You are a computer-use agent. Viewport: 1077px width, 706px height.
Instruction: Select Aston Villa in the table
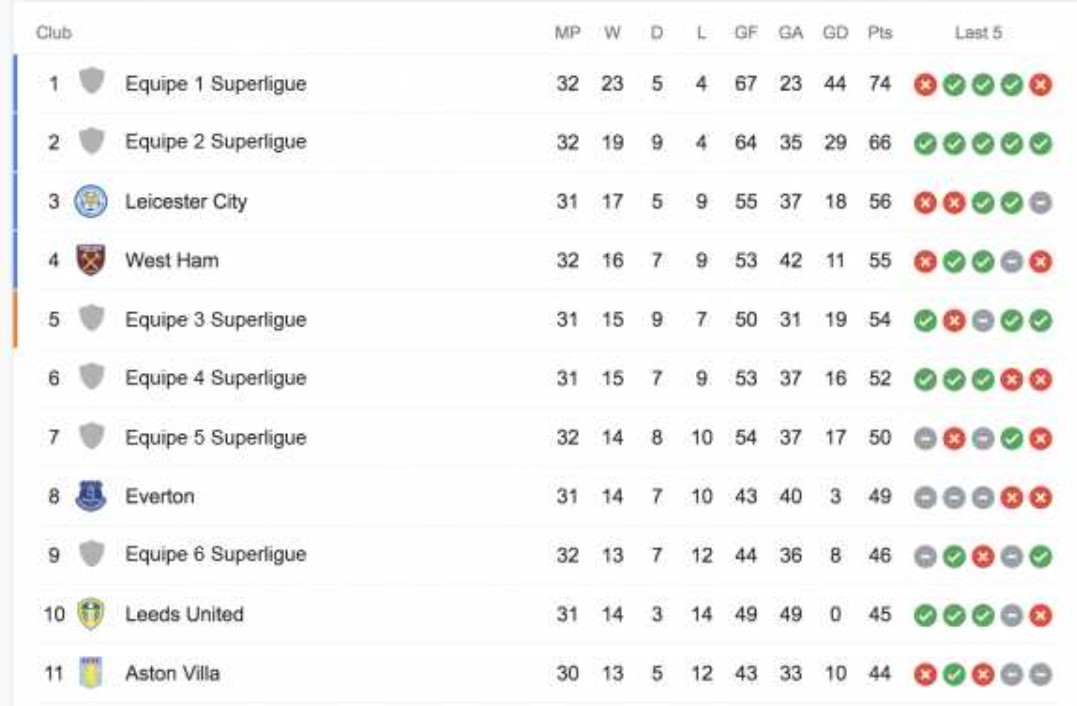(172, 673)
